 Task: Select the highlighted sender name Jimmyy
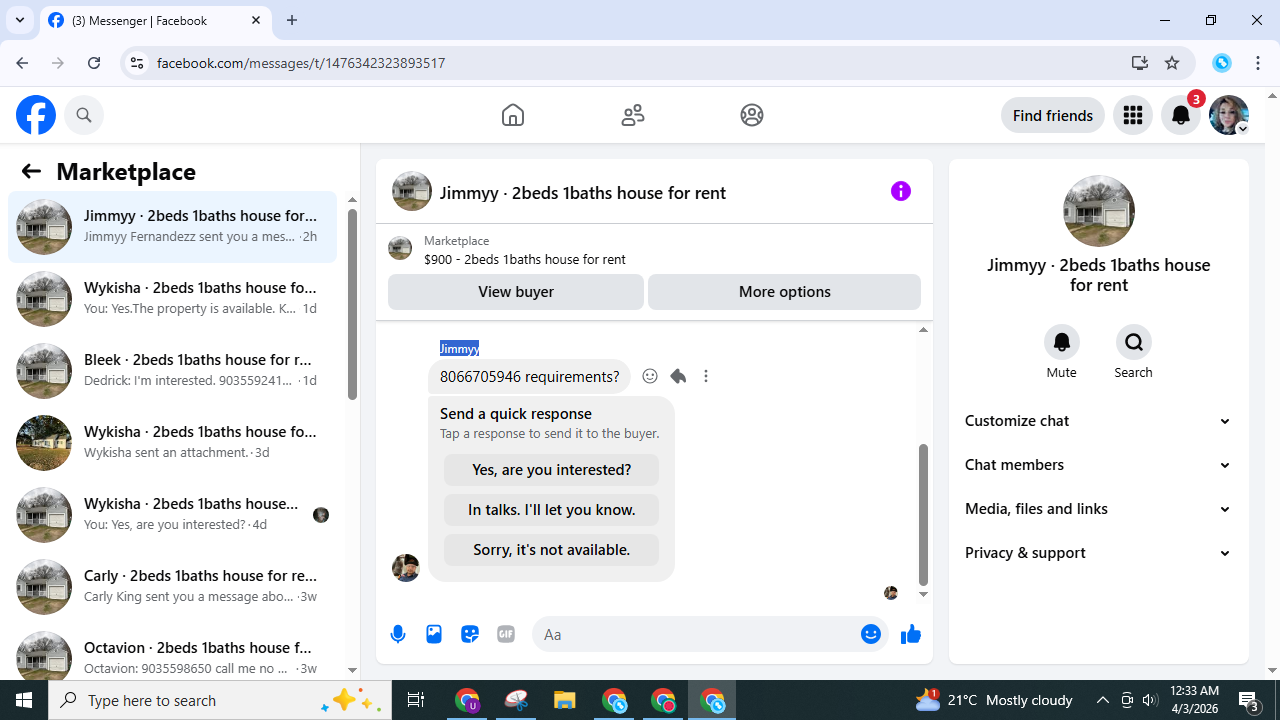click(459, 348)
